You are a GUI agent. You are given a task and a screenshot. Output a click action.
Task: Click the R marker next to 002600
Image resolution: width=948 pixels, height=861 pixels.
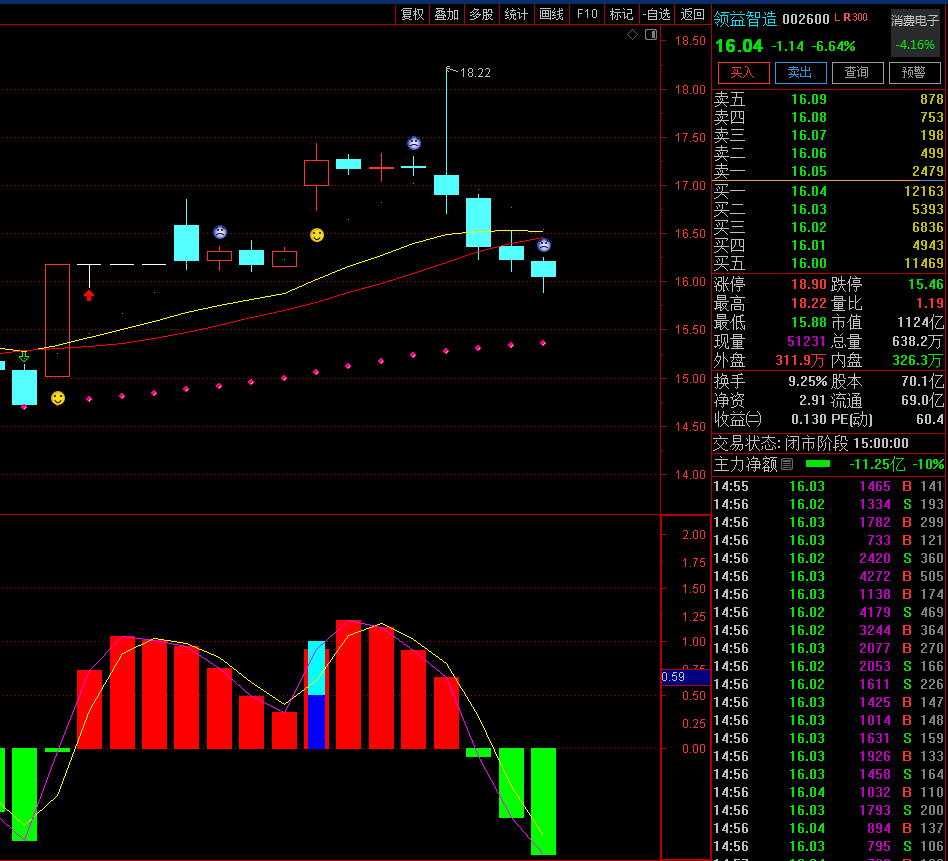[x=846, y=18]
